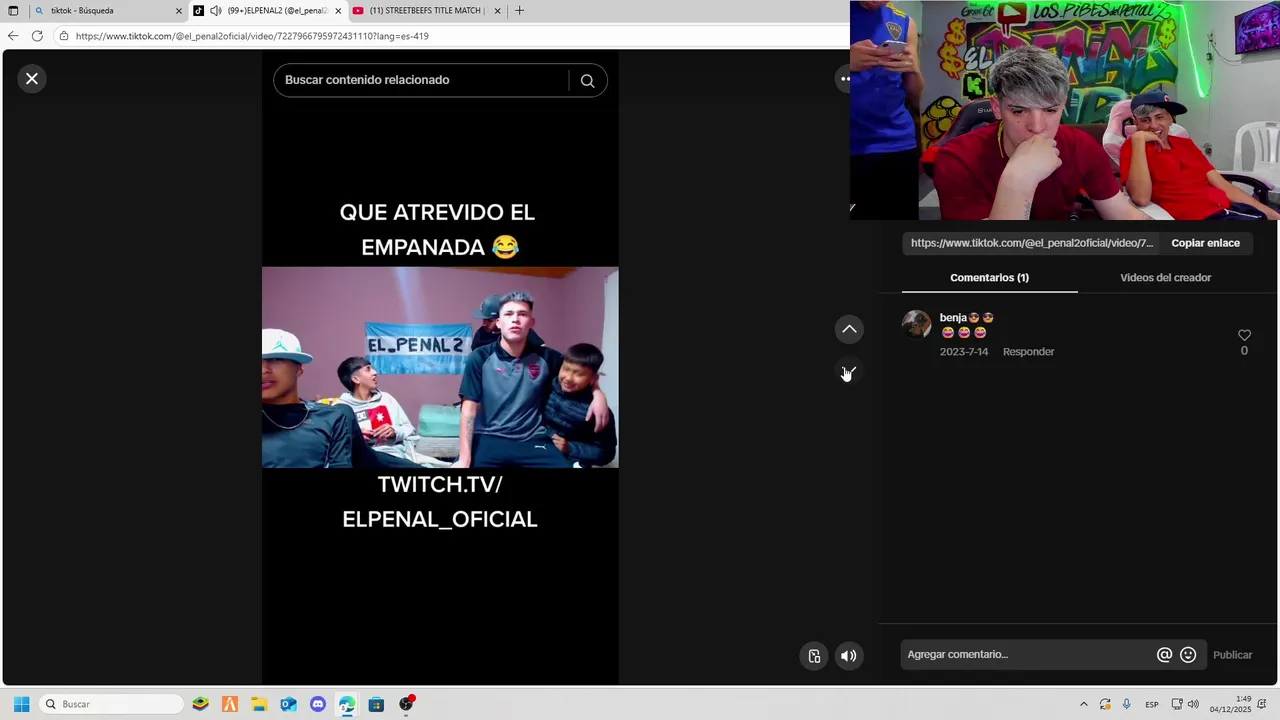
Task: Launch BlueStacks from the taskbar
Action: click(200, 704)
